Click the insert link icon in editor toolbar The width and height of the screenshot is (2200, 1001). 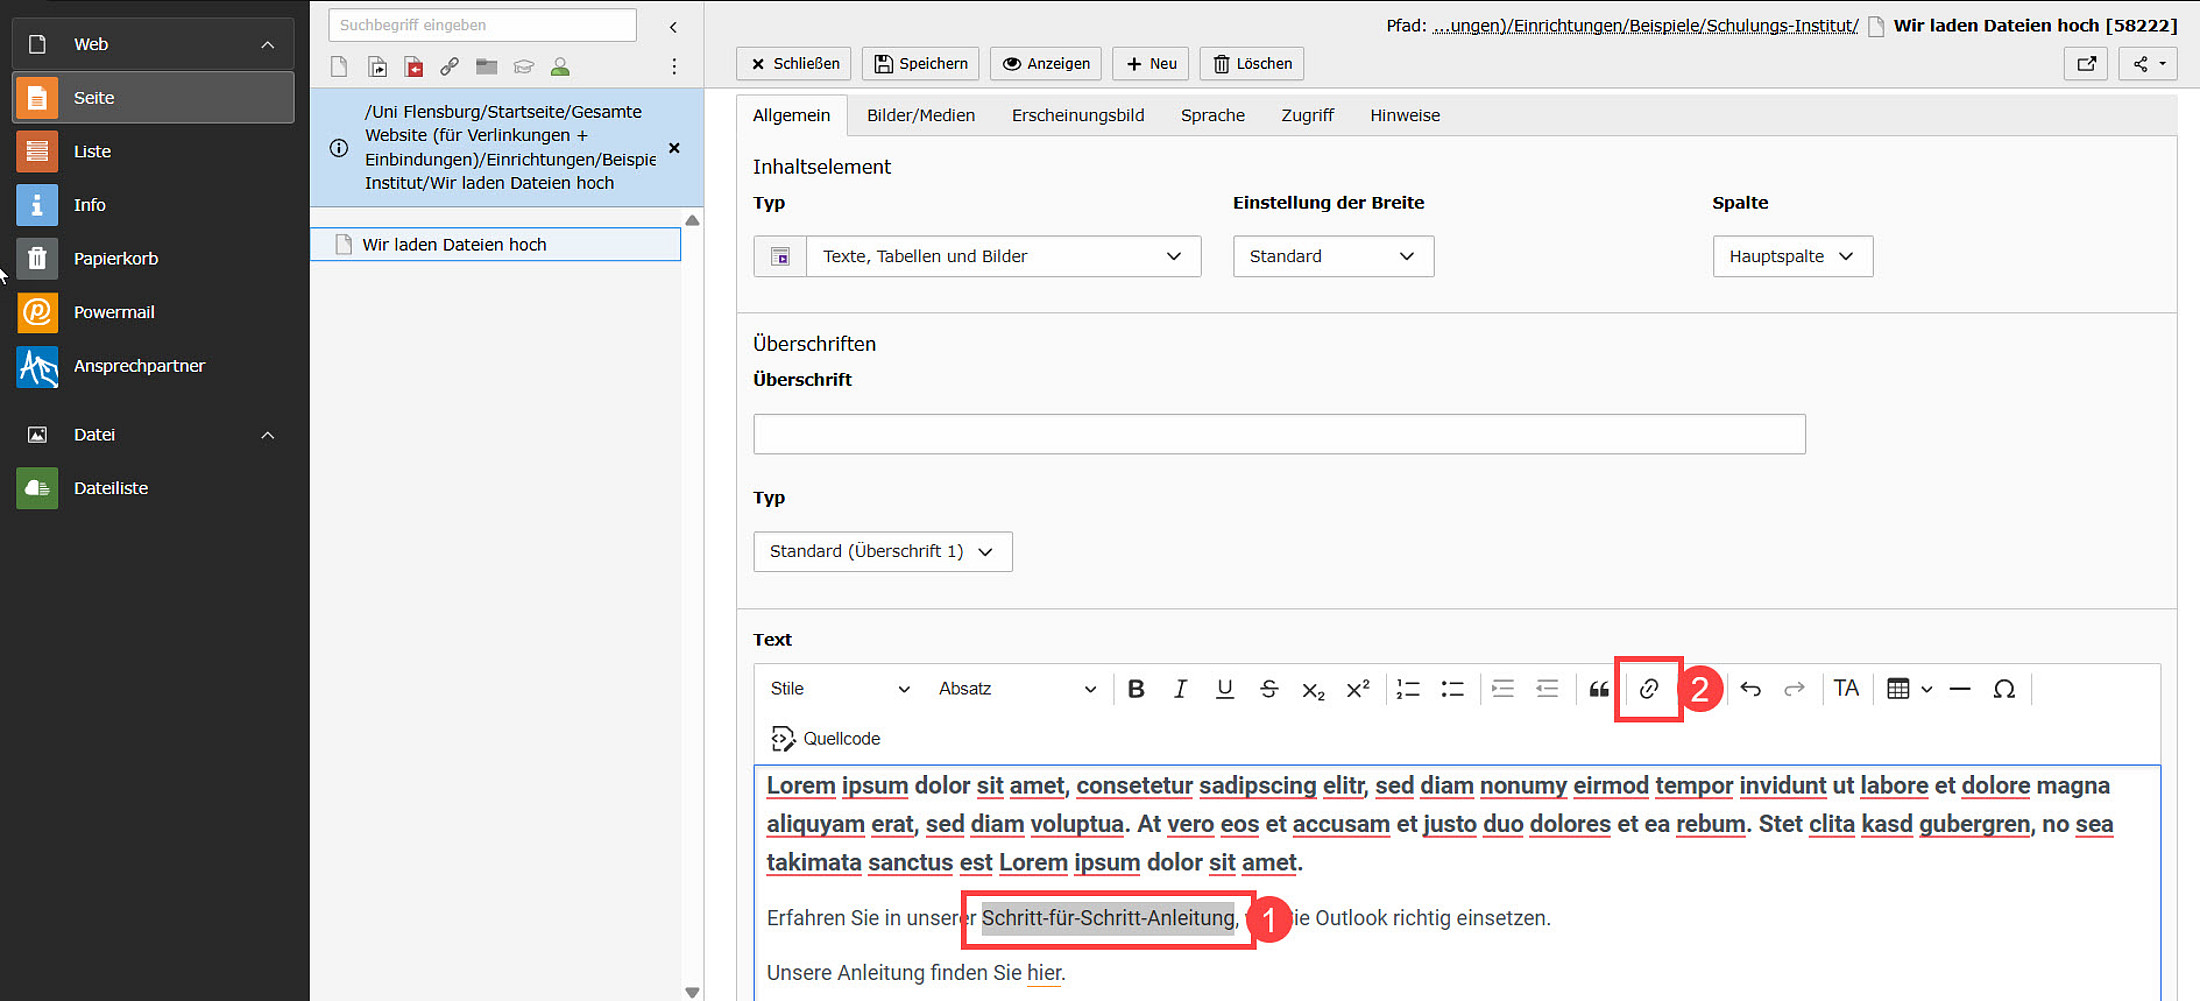coord(1648,689)
